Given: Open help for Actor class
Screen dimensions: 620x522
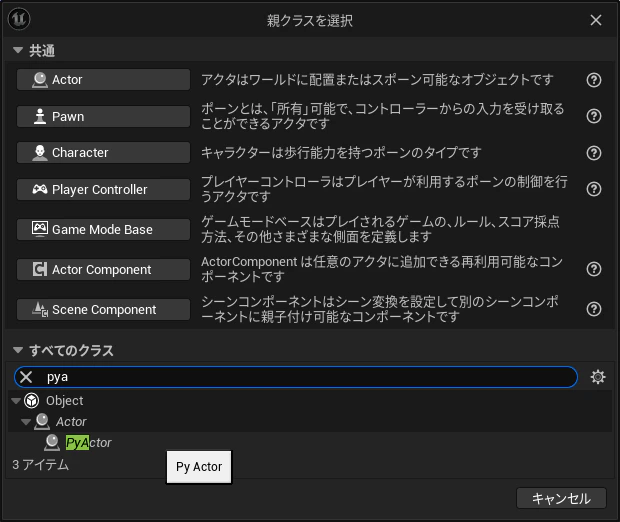Looking at the screenshot, I should 594,80.
